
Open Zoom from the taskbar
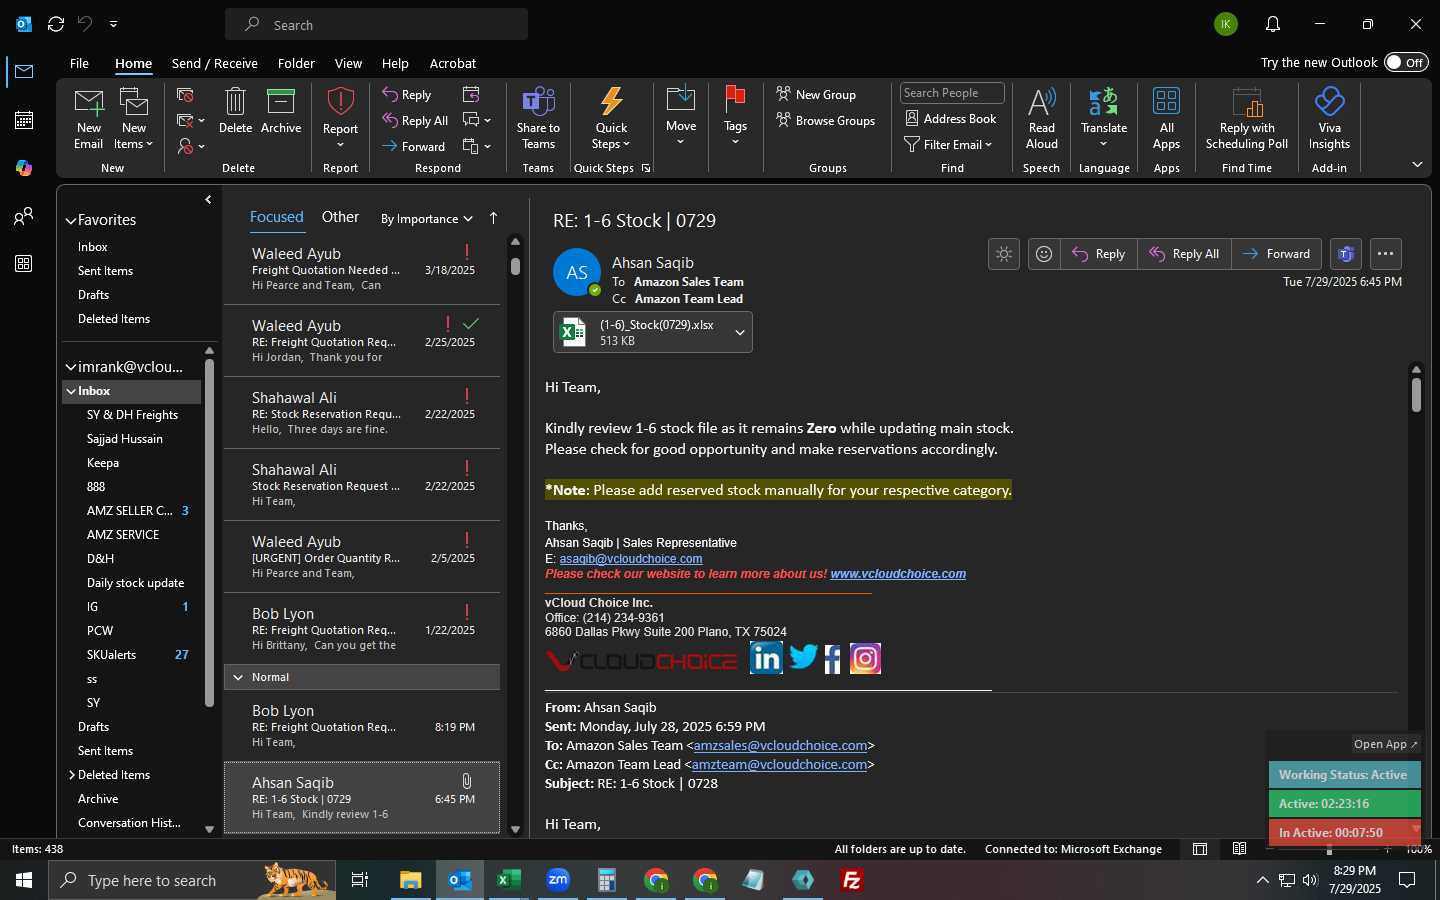tap(558, 880)
